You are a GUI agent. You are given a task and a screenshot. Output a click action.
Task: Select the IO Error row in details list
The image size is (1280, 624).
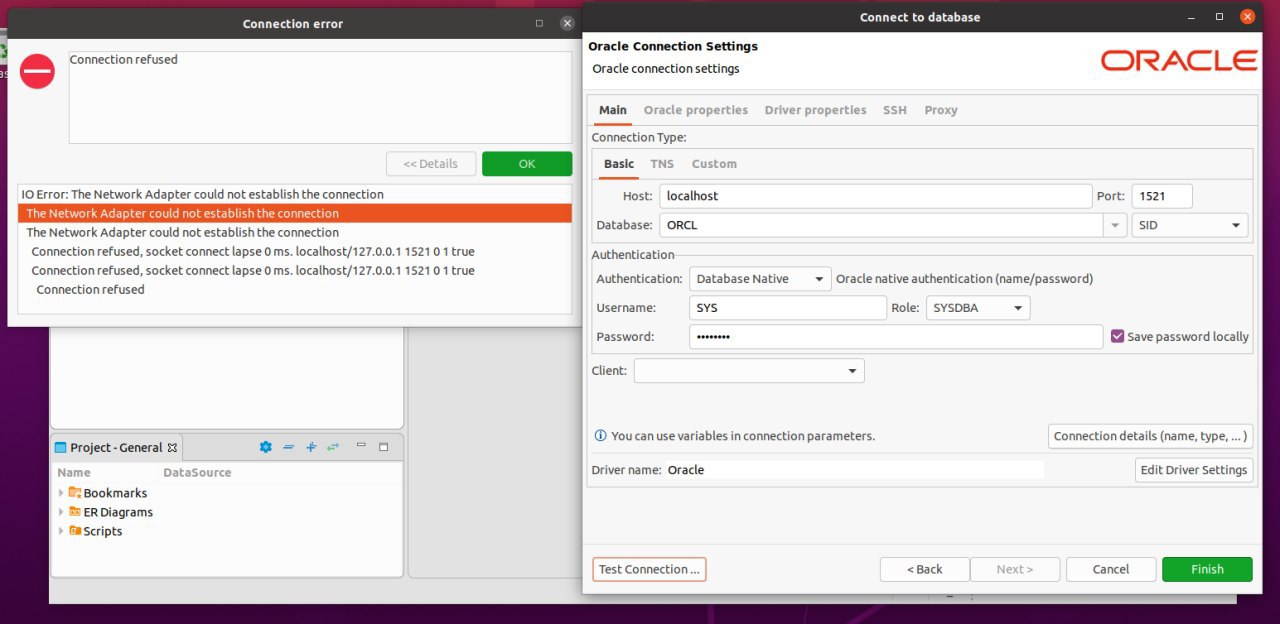pyautogui.click(x=295, y=194)
